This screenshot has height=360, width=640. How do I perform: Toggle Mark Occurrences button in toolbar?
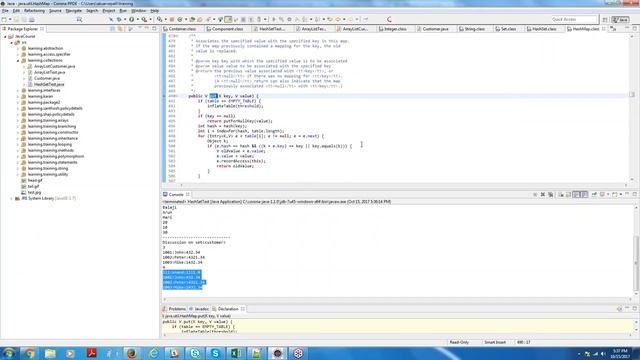pos(228,19)
